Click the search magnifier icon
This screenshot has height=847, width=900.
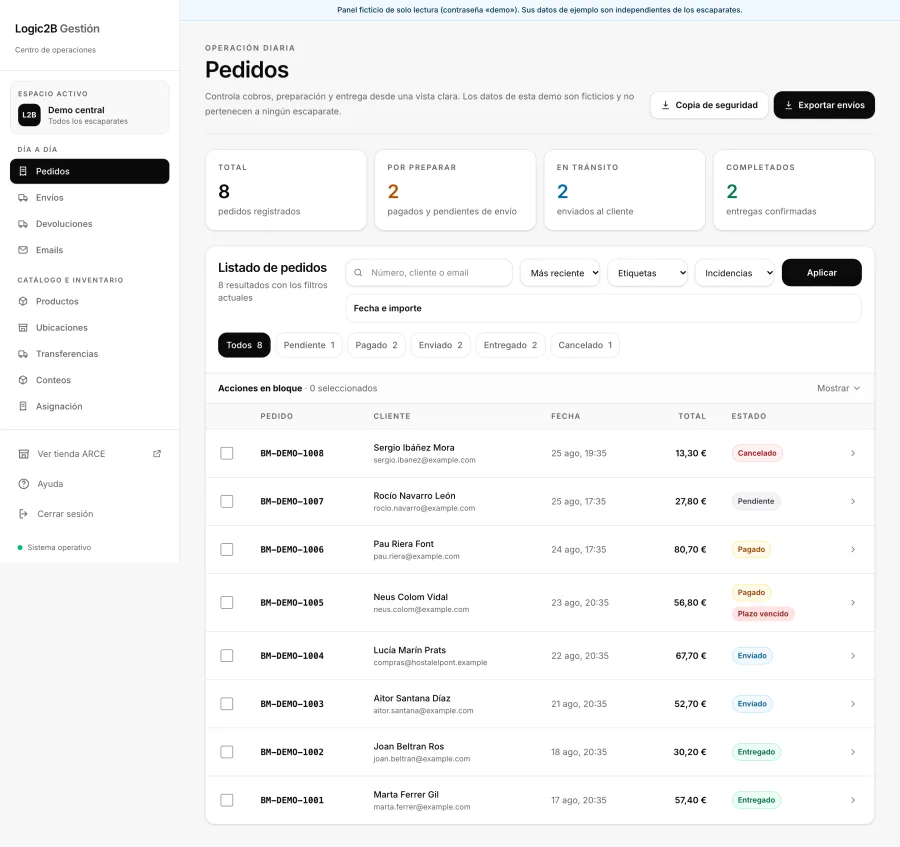358,273
